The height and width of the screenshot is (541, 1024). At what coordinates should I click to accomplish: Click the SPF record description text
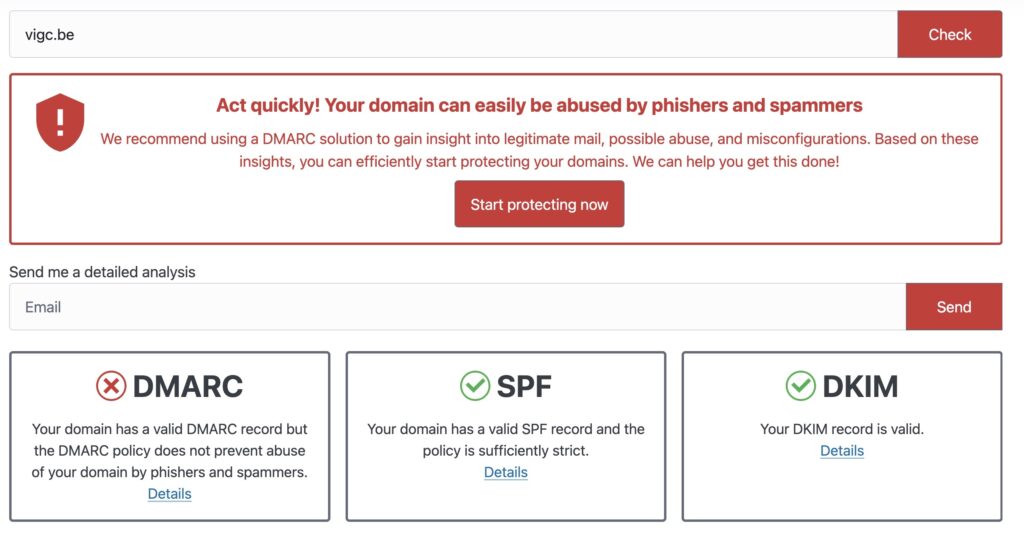[505, 440]
